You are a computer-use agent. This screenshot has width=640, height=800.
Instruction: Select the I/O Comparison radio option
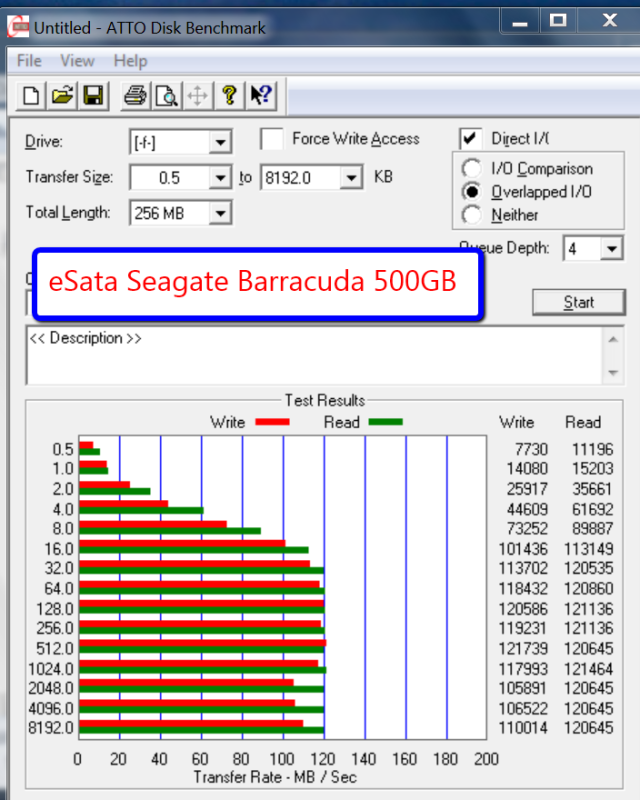click(x=472, y=168)
